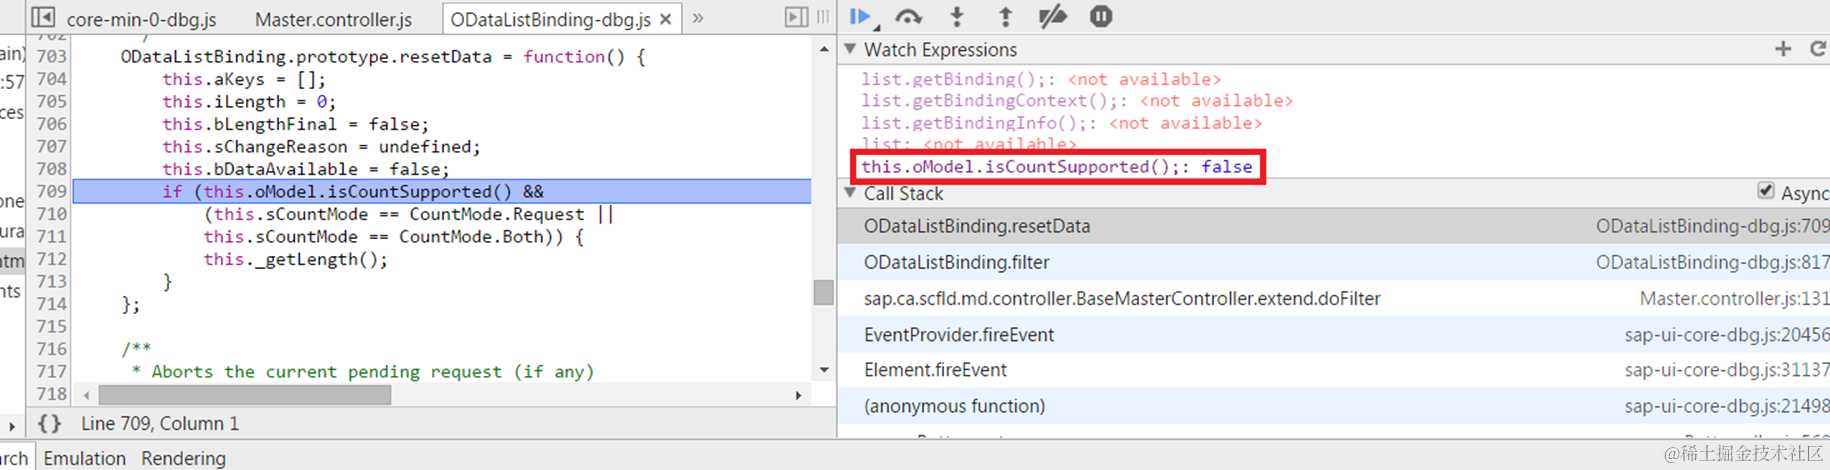Select ODataListBinding.filter call stack frame
The width and height of the screenshot is (1830, 470).
click(x=1334, y=262)
